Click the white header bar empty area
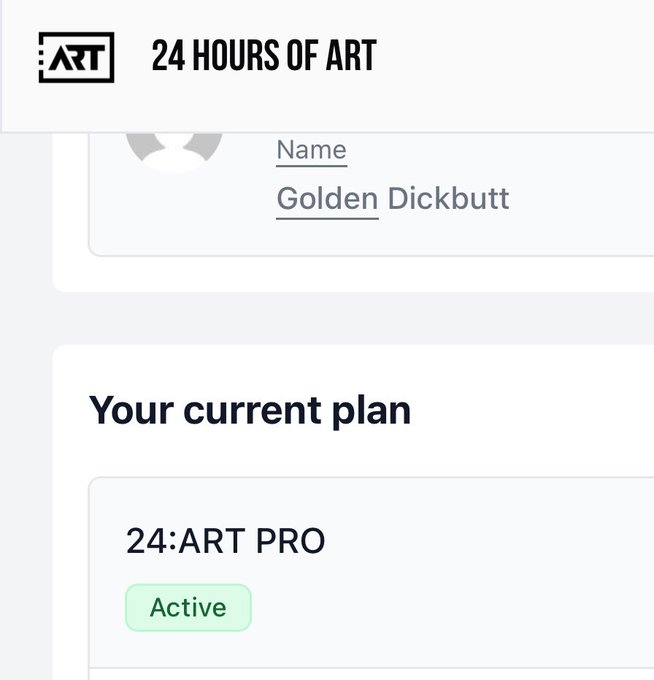Image resolution: width=654 pixels, height=680 pixels. click(520, 60)
